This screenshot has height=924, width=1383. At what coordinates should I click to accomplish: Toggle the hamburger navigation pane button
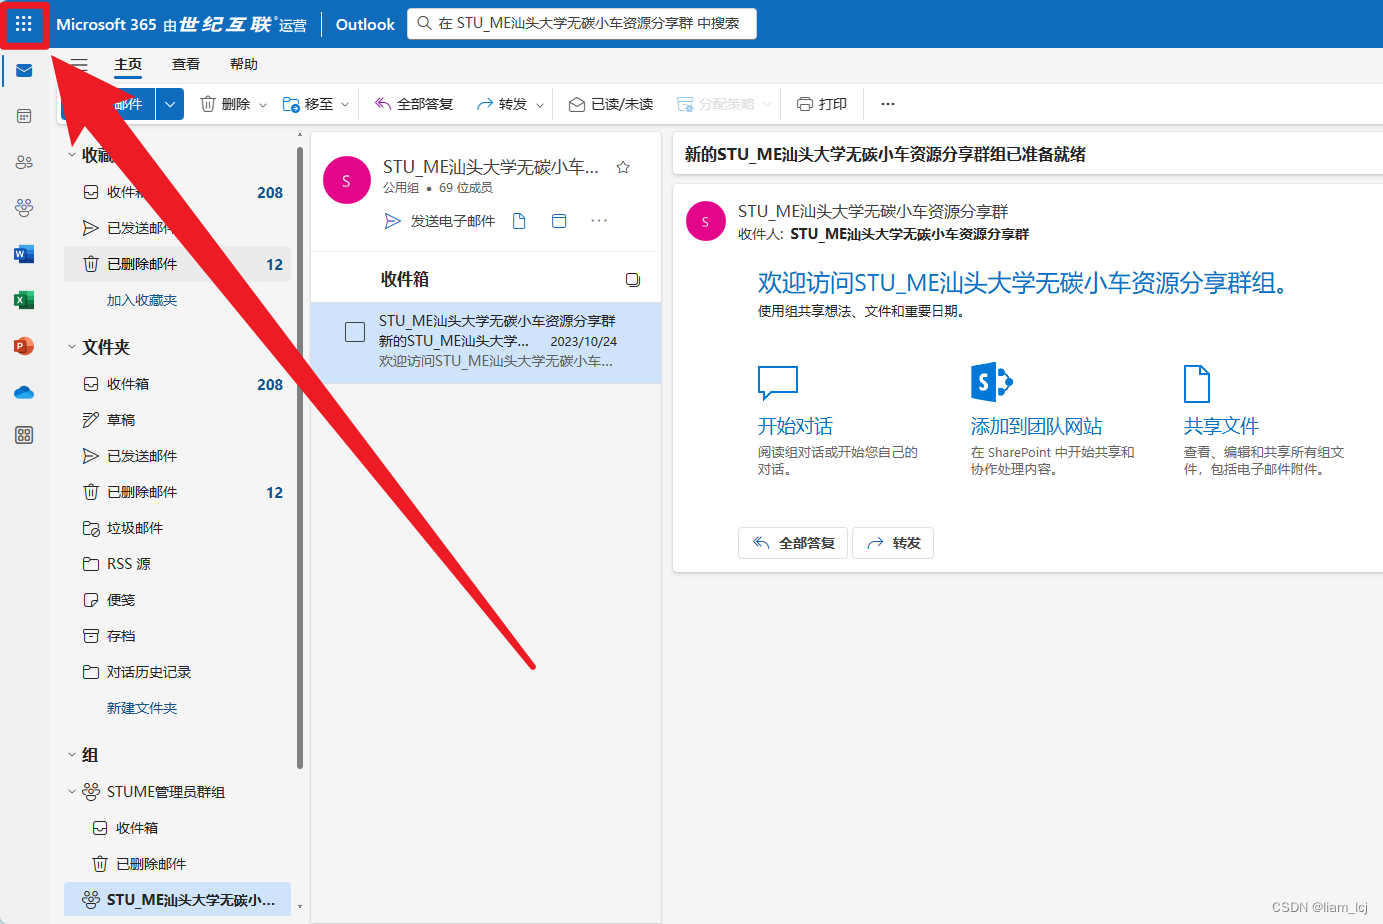pos(79,64)
